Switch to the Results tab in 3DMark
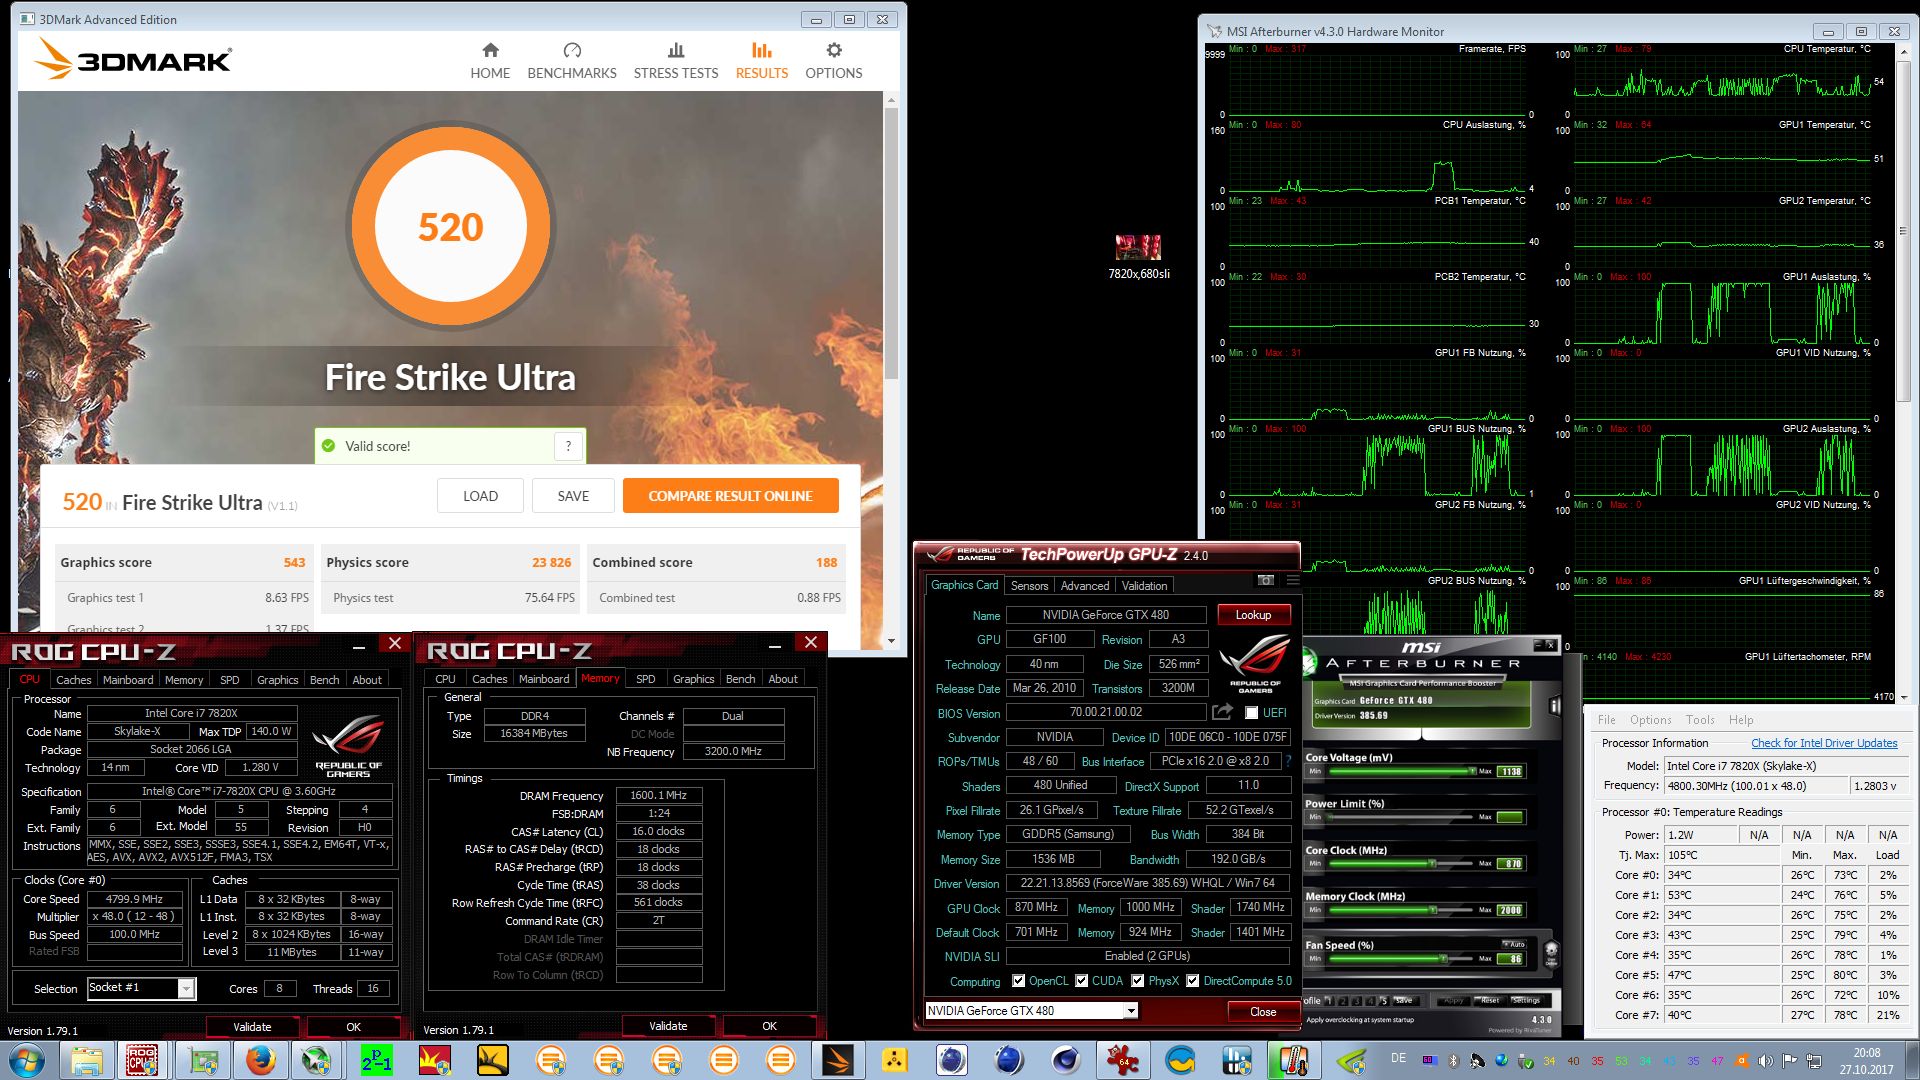Screen dimensions: 1920x1080 point(762,61)
